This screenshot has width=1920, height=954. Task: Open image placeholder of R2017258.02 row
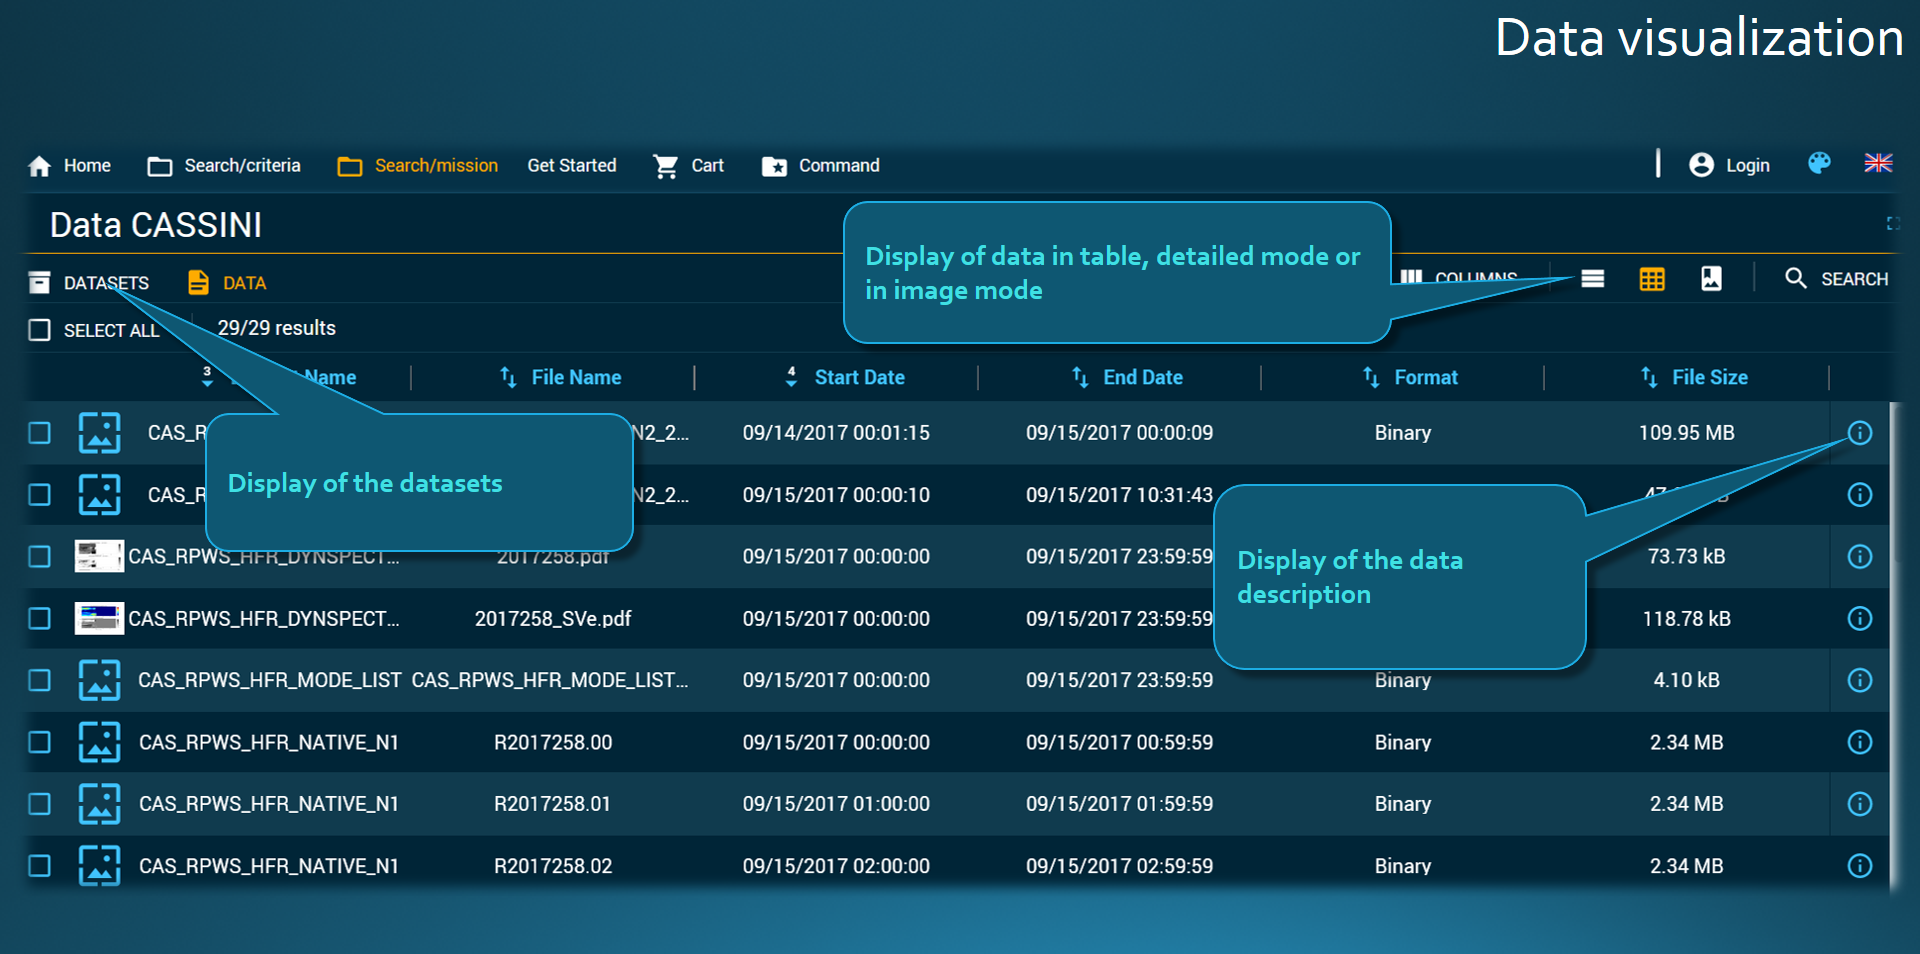pos(100,866)
